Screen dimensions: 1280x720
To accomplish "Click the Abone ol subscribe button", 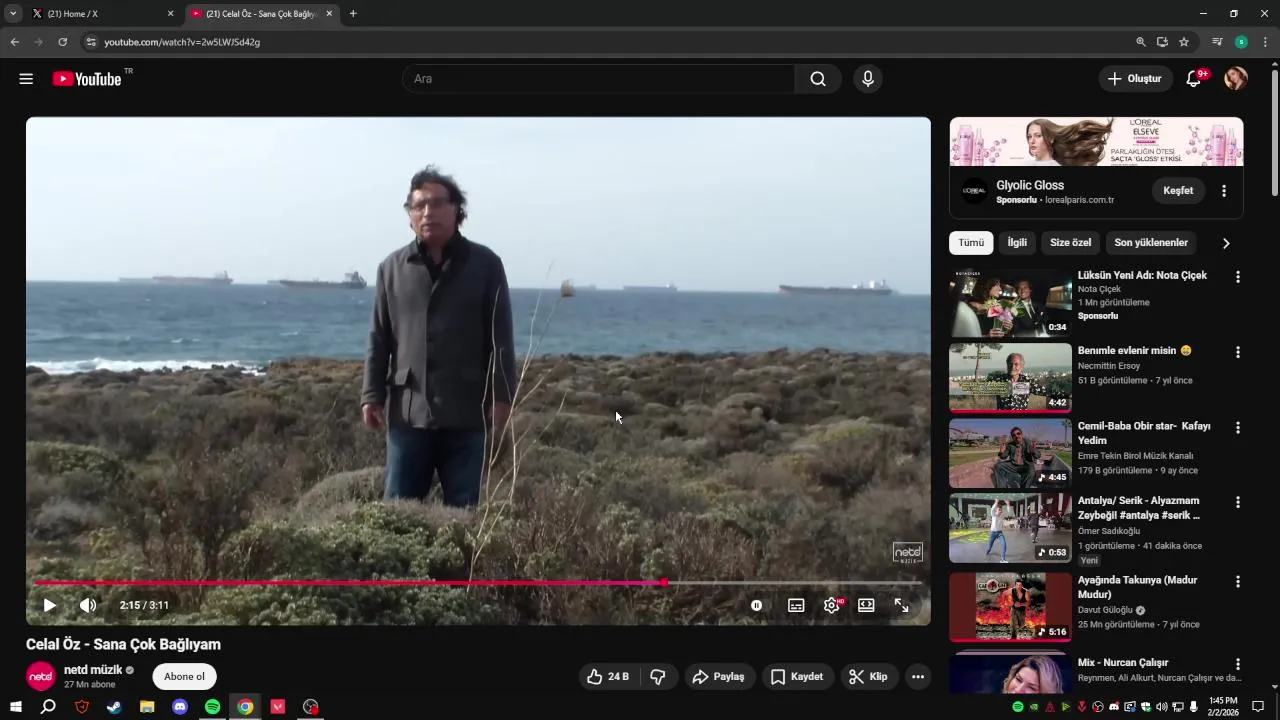I will click(184, 677).
